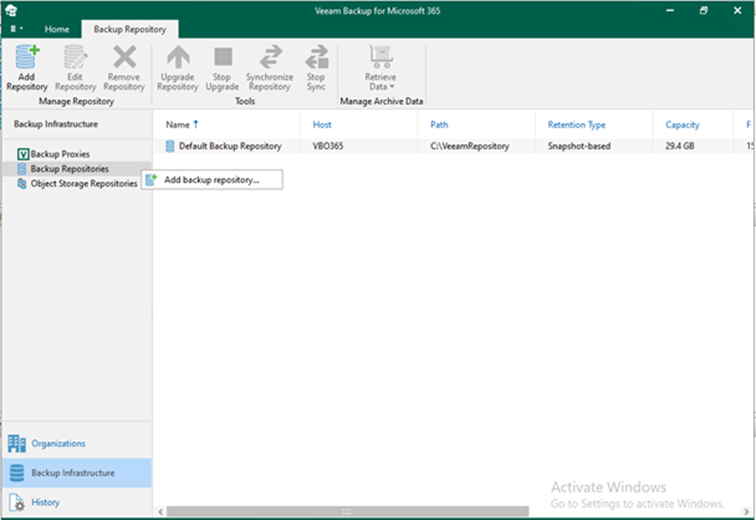Screen dimensions: 756x520
Task: Click the Remove Repository X icon
Action: 124,57
